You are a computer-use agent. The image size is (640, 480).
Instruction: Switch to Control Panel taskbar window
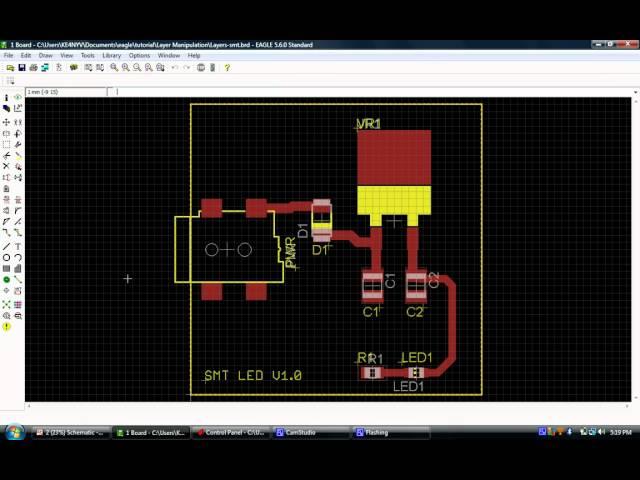(231, 432)
